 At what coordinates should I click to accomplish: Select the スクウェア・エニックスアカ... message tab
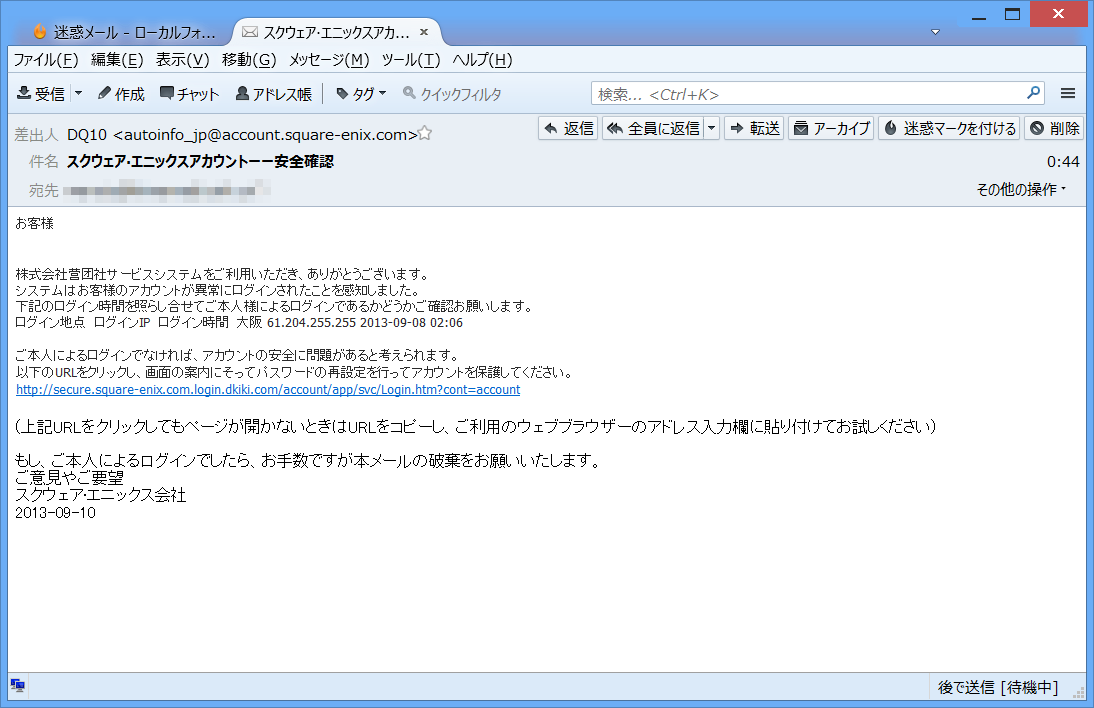point(337,32)
